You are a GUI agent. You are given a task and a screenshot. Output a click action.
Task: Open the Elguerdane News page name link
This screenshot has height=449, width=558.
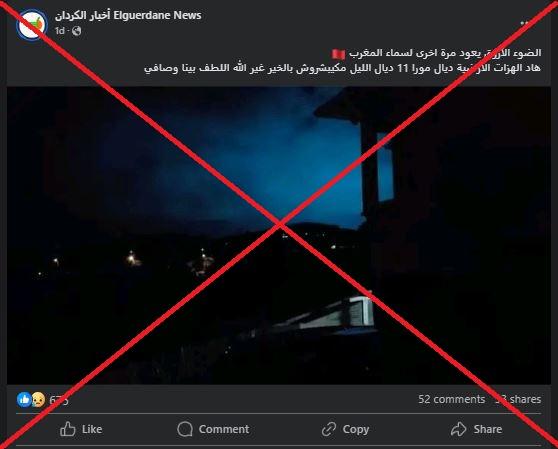(128, 15)
